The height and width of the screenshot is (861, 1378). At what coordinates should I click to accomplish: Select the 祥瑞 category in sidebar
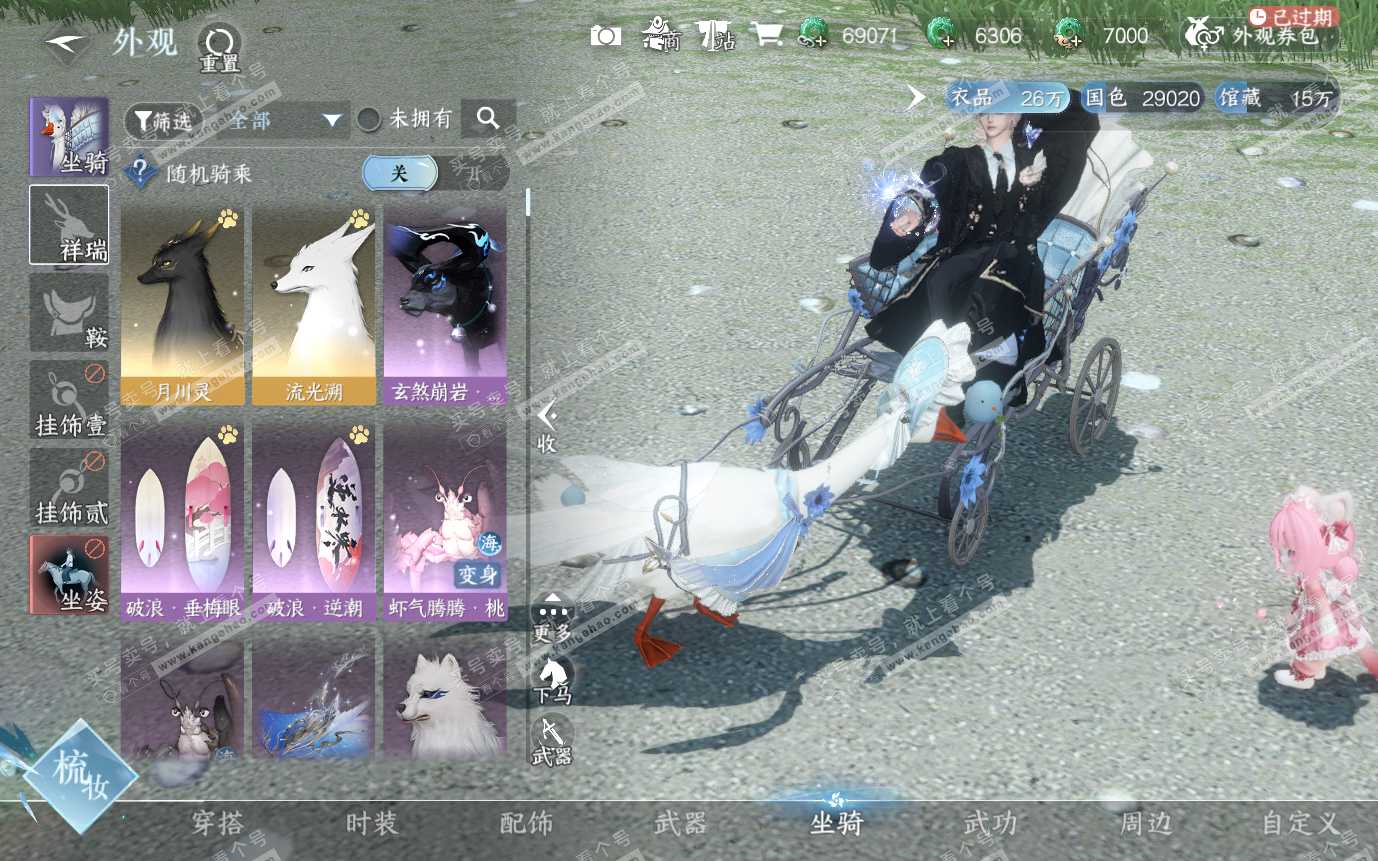[69, 224]
